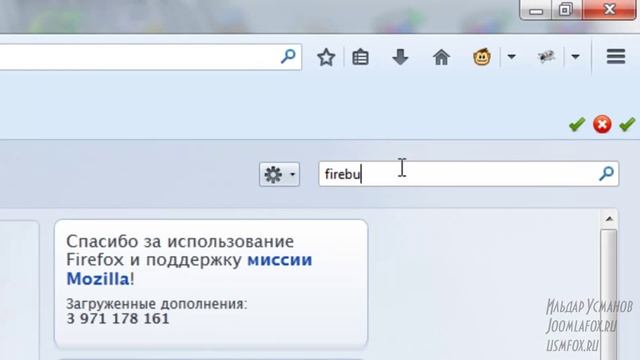Click the add-ons search magnifier icon
This screenshot has width=640, height=360.
[x=607, y=173]
